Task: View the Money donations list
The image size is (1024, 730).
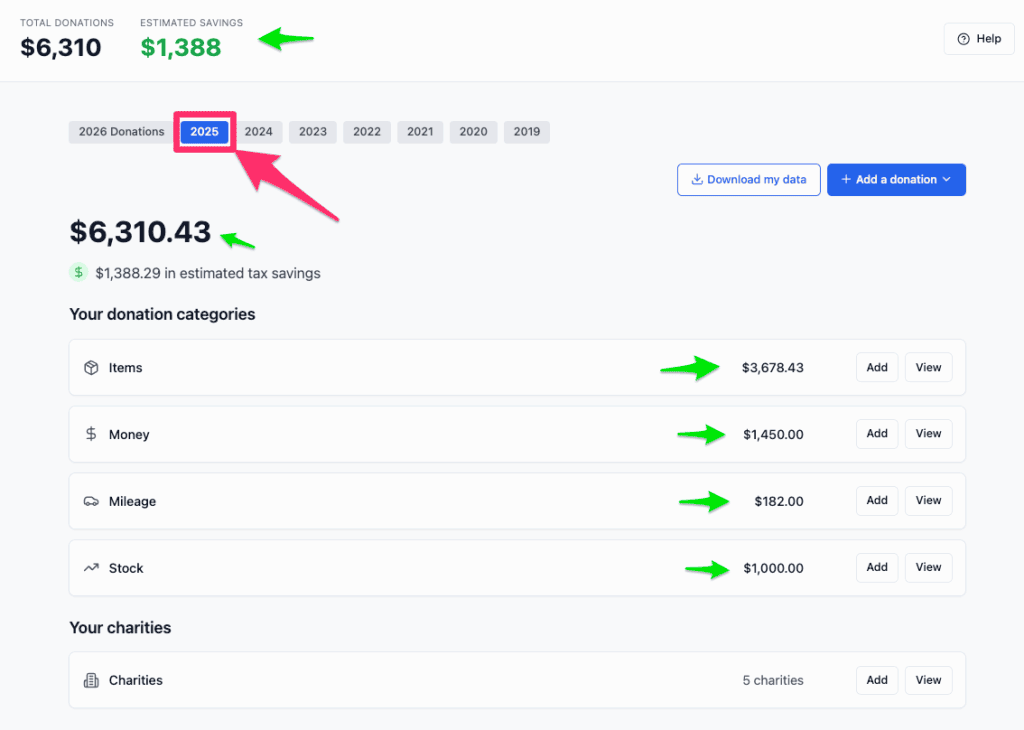Action: (928, 434)
